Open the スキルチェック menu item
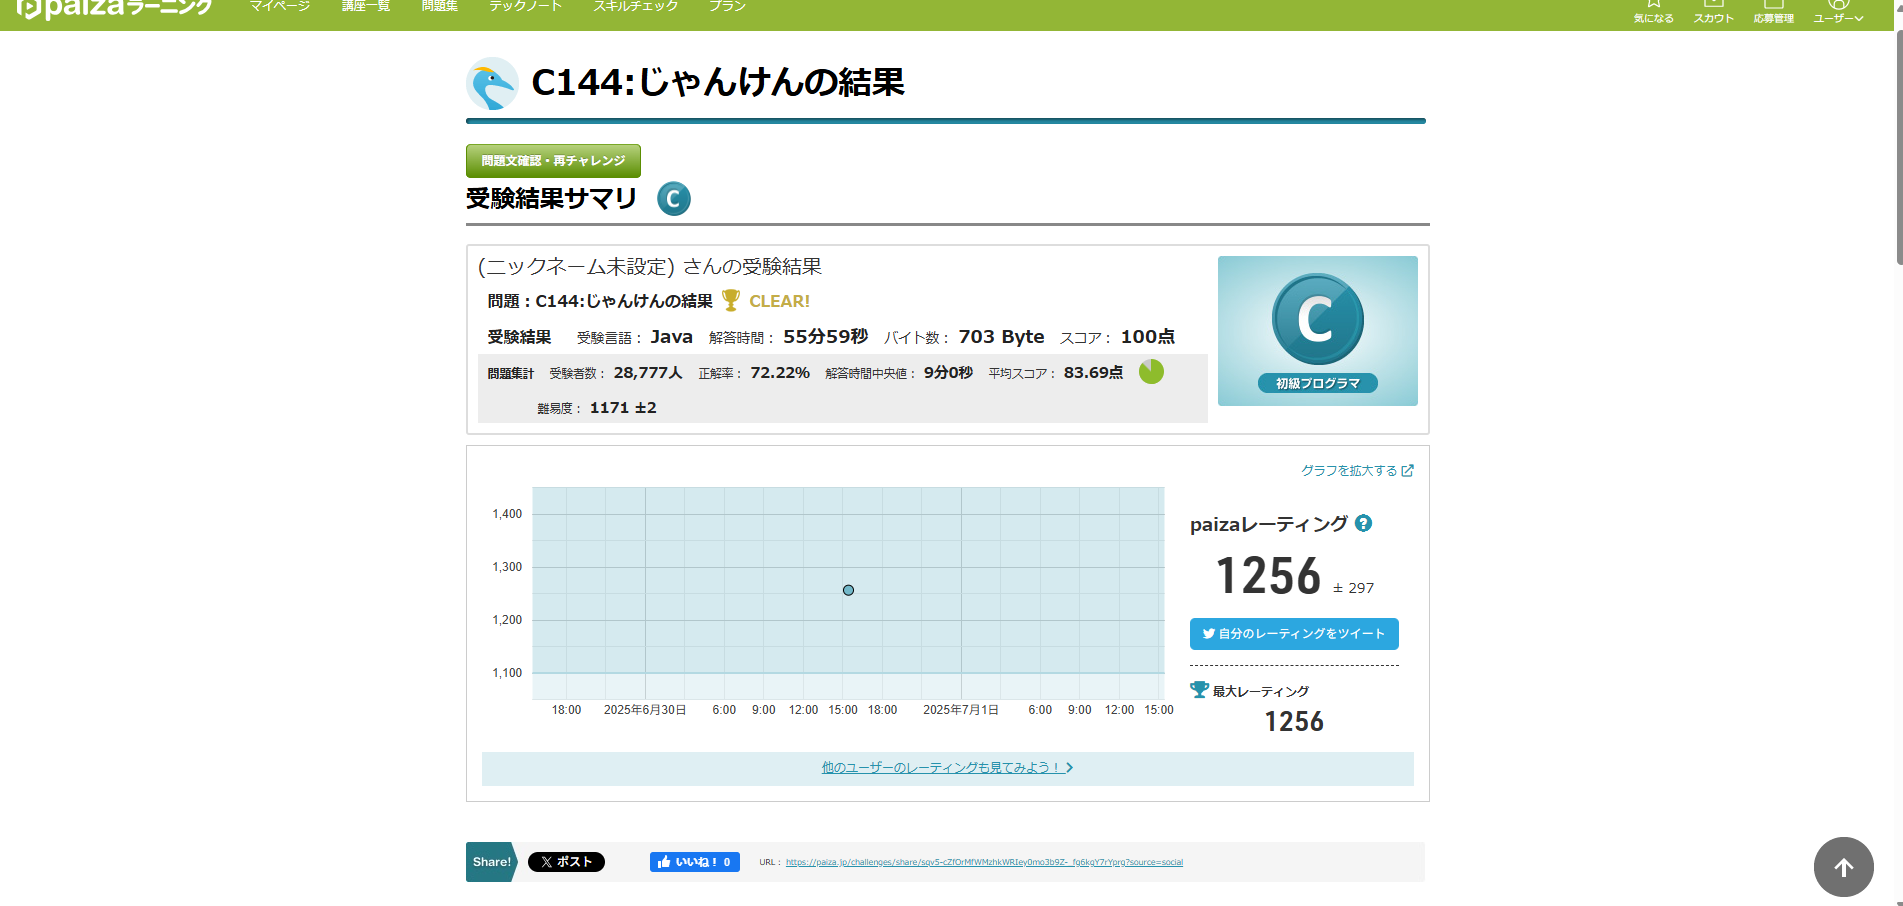This screenshot has width=1903, height=906. tap(635, 6)
